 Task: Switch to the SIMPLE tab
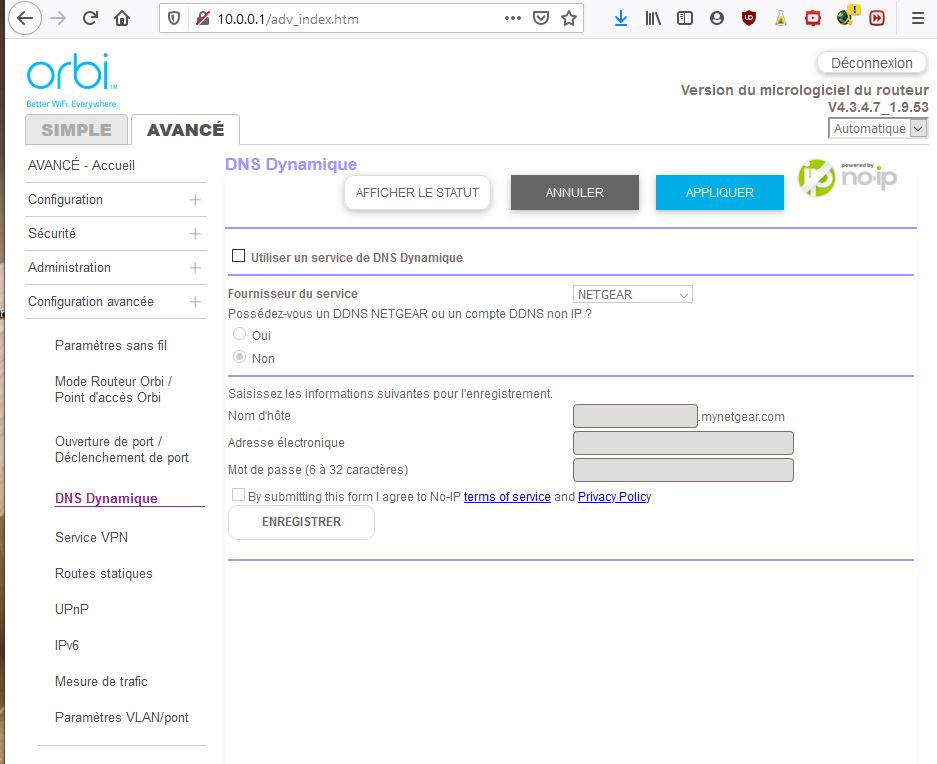pos(77,130)
